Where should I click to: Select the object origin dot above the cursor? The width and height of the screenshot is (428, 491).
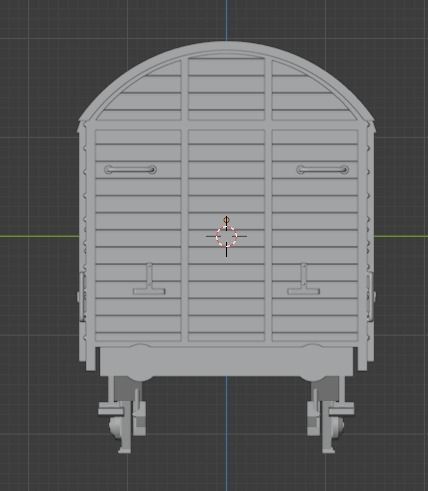[x=227, y=220]
